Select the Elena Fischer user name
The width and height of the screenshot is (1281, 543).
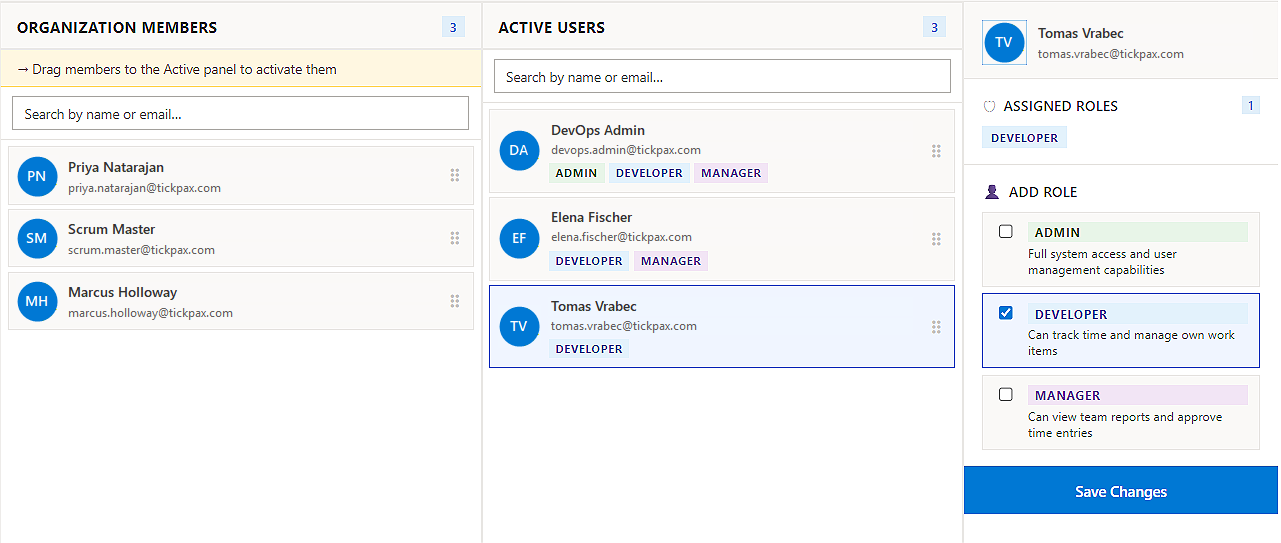coord(592,217)
